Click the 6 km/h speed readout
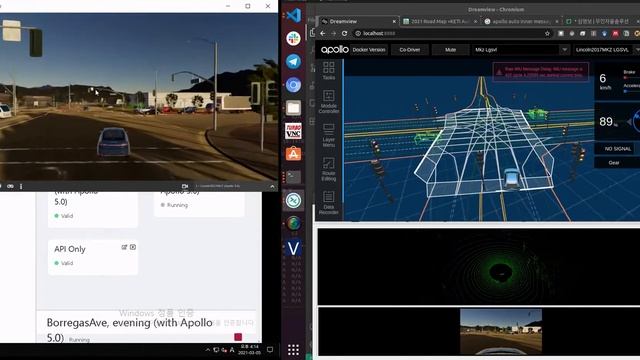640x360 pixels. click(605, 82)
